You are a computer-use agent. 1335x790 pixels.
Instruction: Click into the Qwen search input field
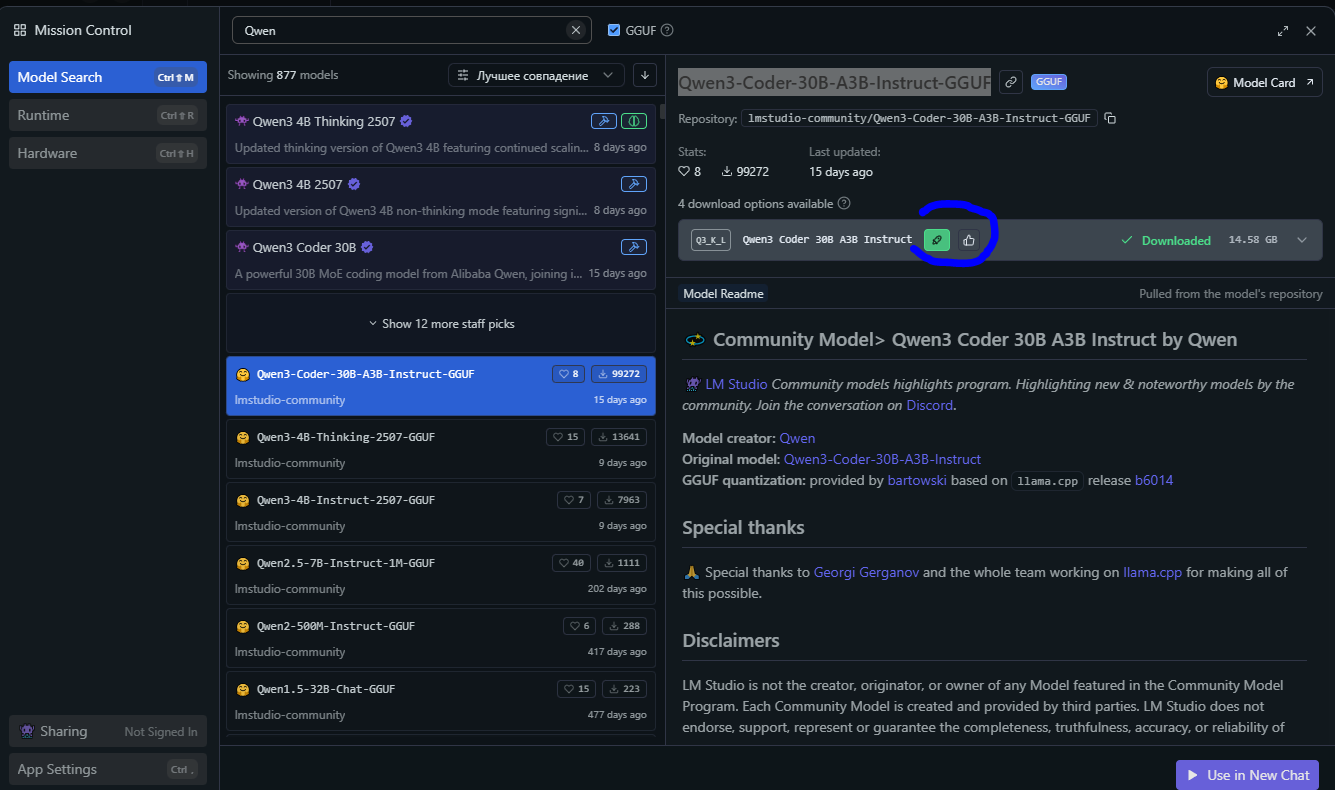[x=400, y=30]
